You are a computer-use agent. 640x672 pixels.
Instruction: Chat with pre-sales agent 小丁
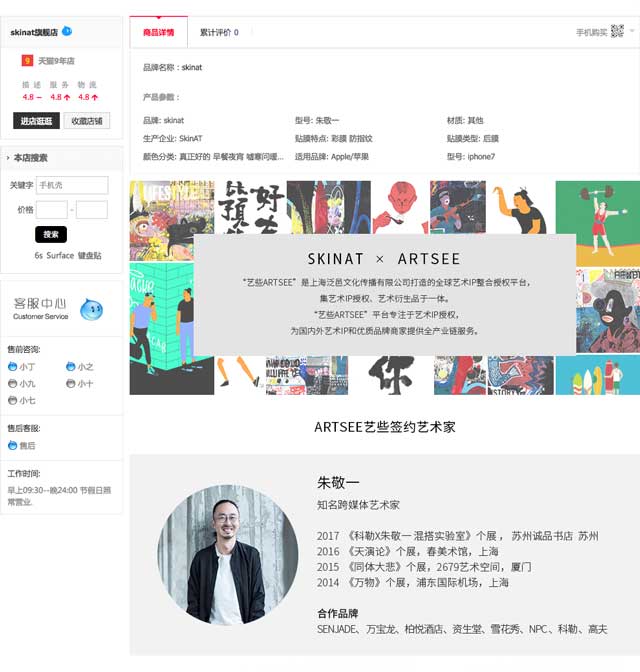click(21, 366)
